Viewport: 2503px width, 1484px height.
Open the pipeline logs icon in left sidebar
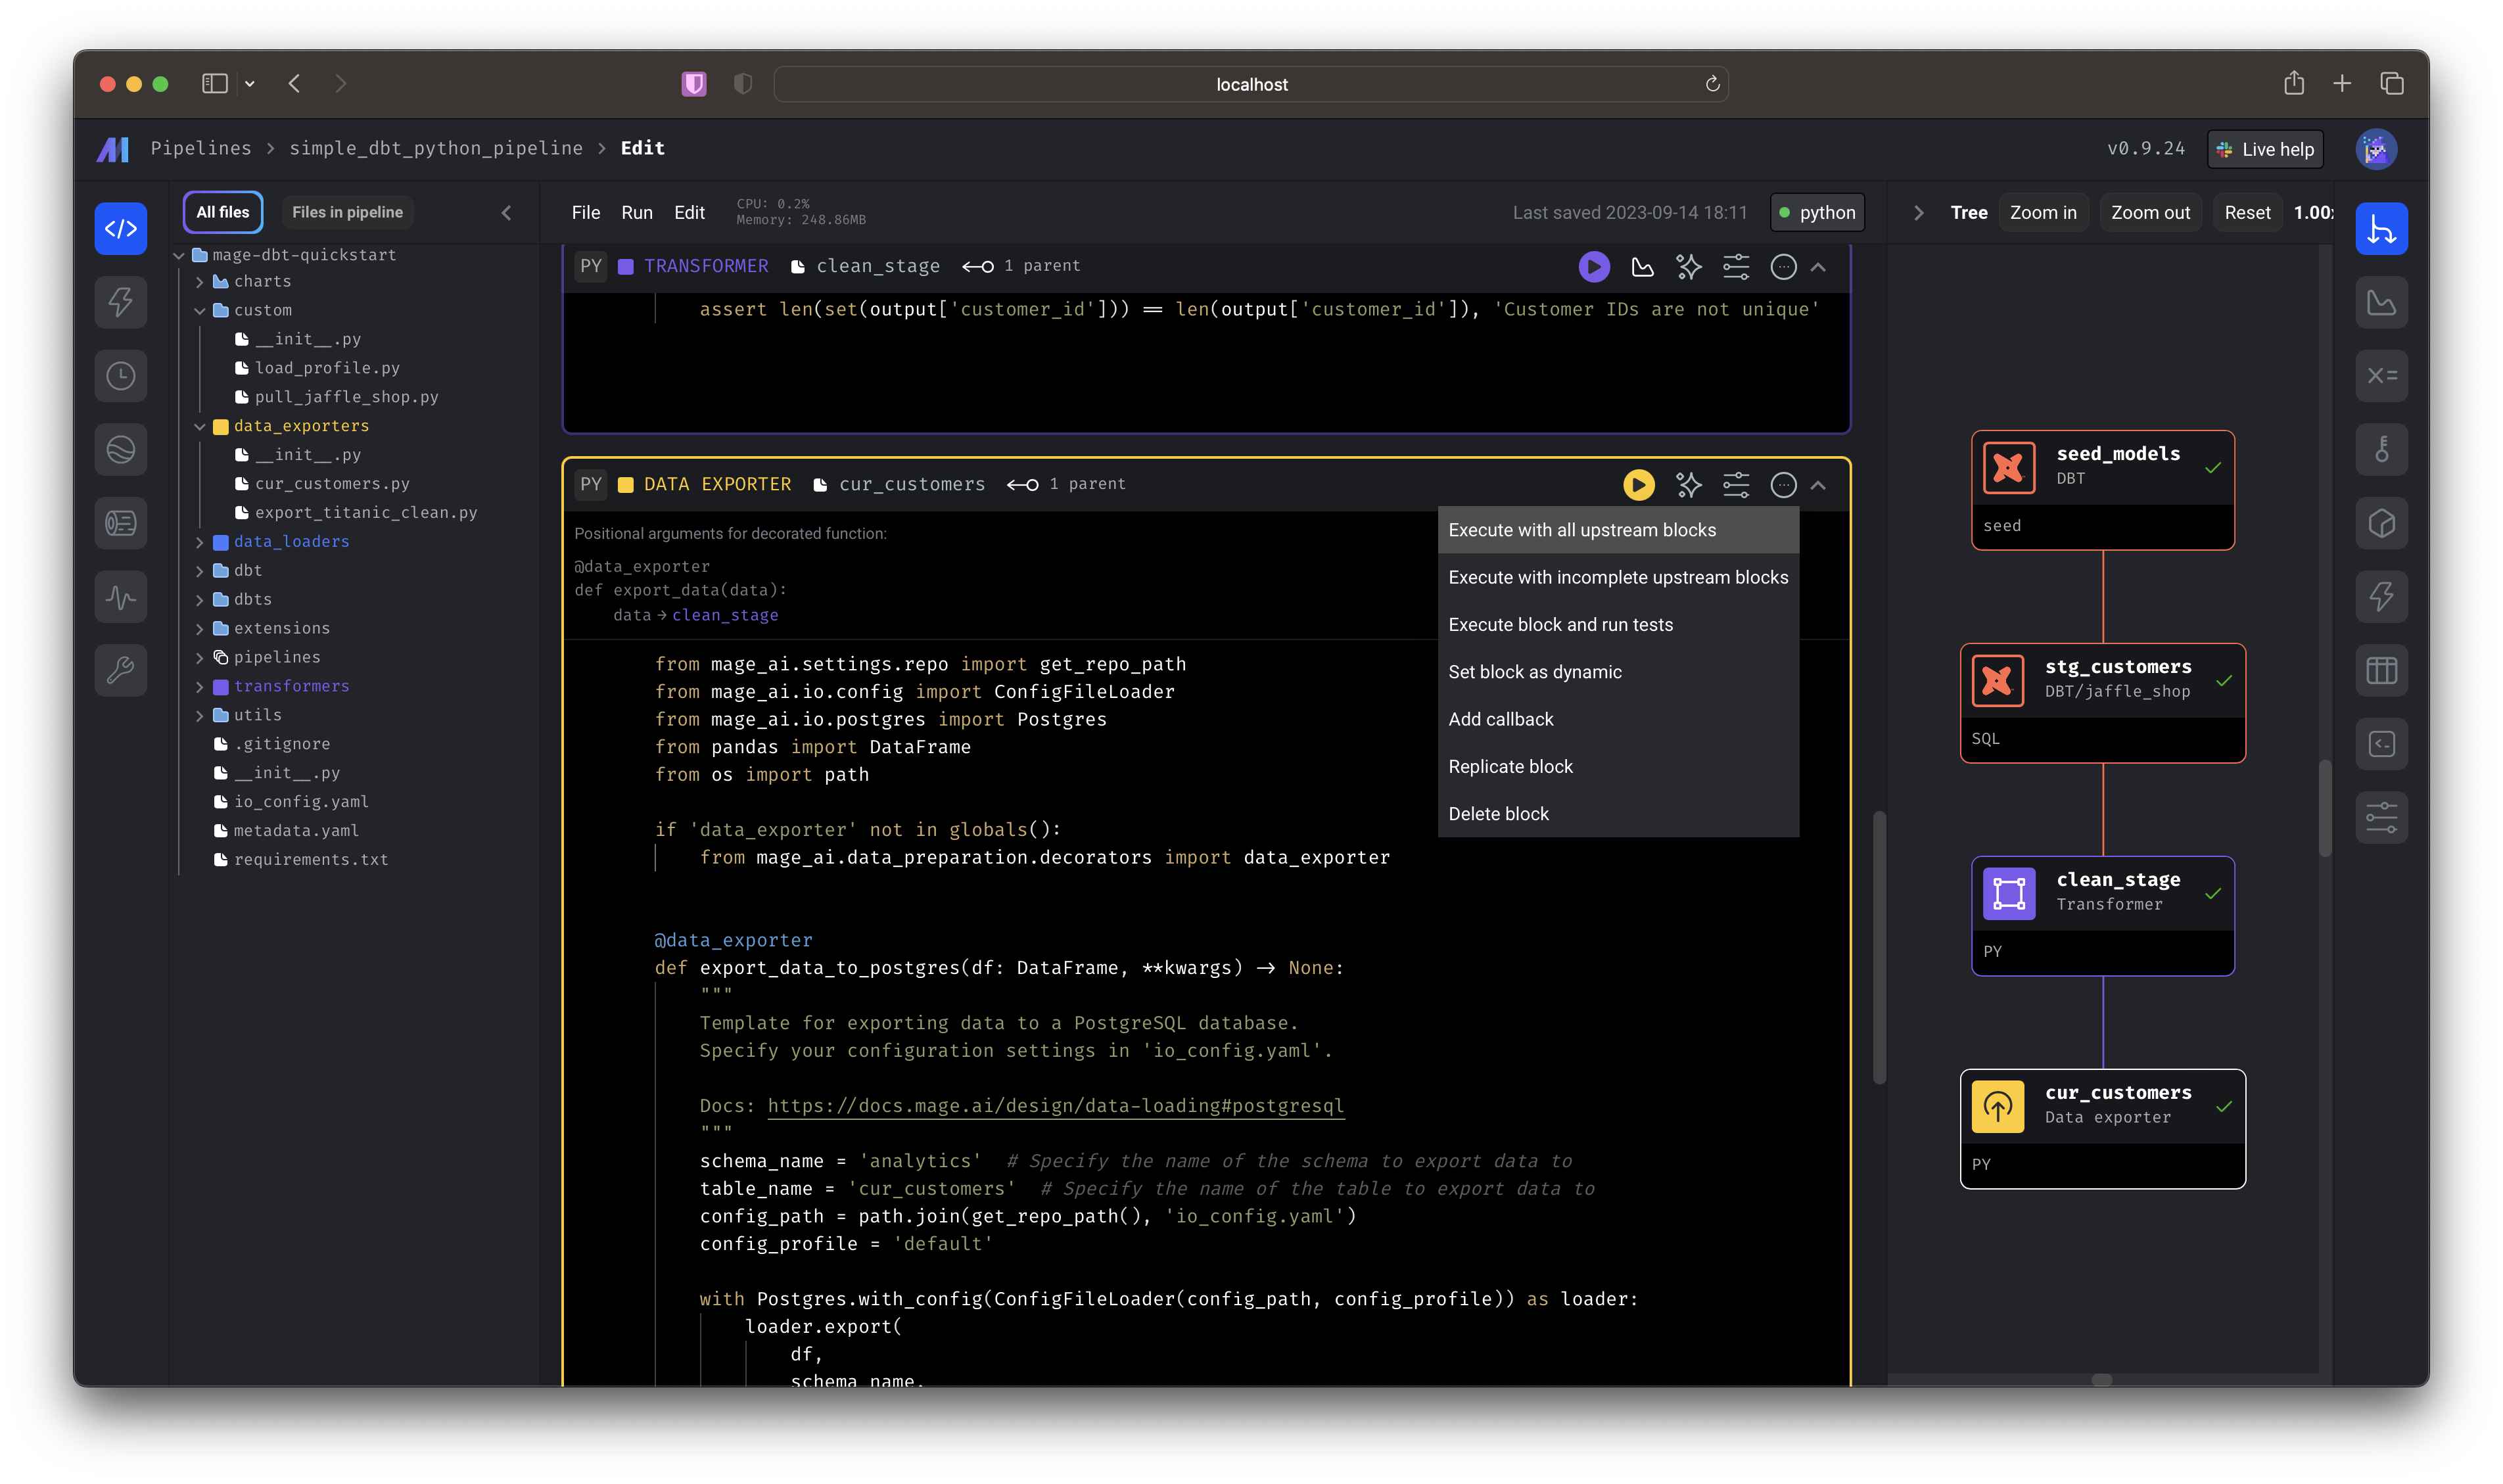pyautogui.click(x=120, y=523)
